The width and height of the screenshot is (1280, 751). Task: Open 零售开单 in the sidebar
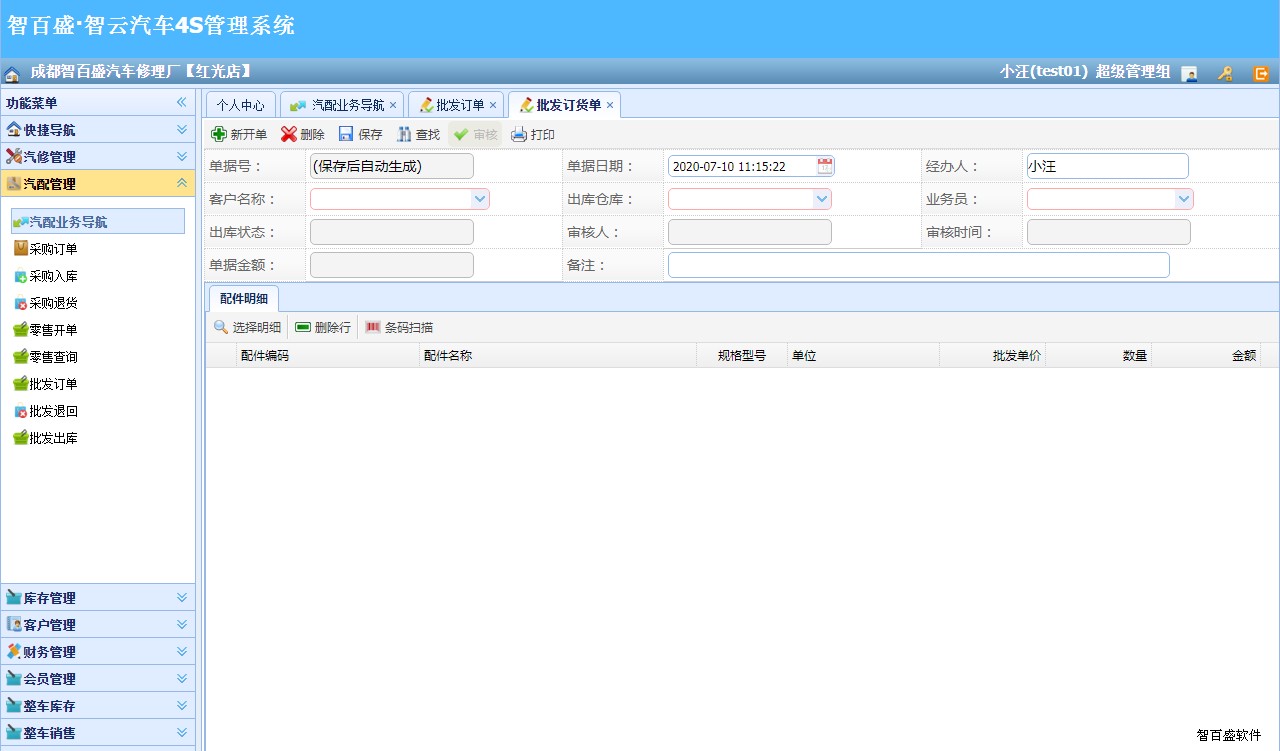click(45, 330)
